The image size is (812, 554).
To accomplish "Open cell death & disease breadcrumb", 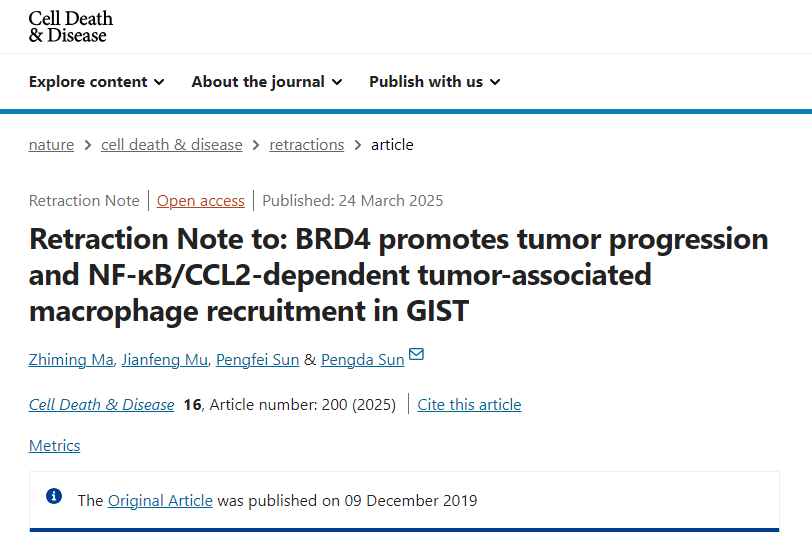I will [171, 145].
